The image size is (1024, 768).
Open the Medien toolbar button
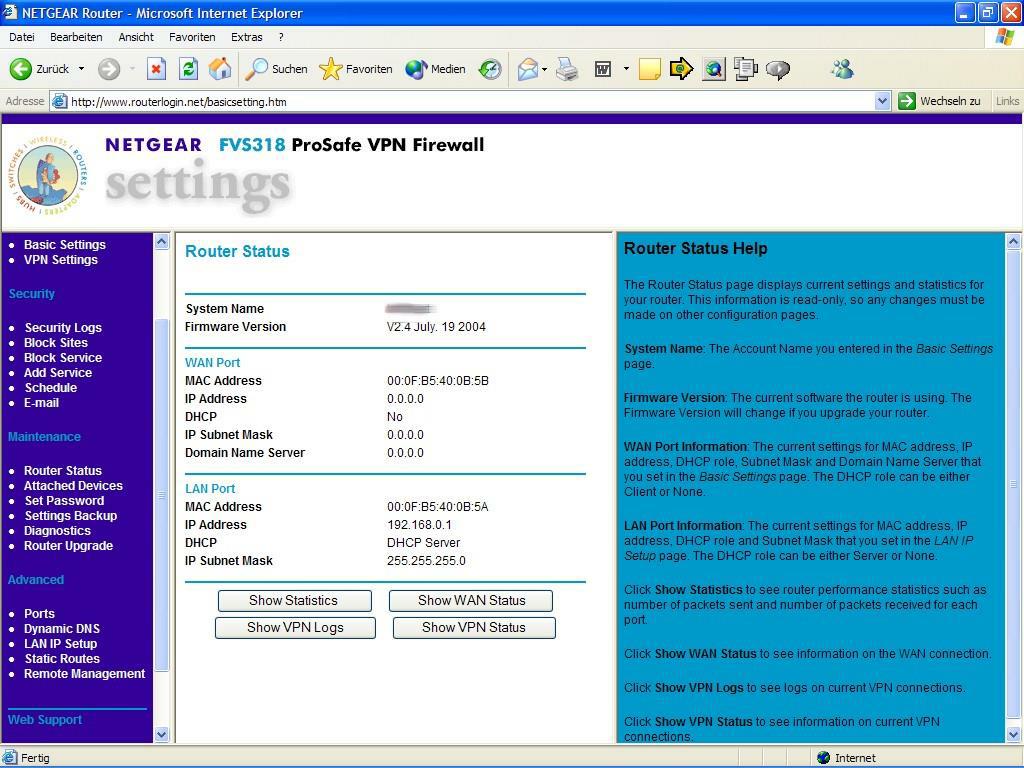(x=435, y=69)
